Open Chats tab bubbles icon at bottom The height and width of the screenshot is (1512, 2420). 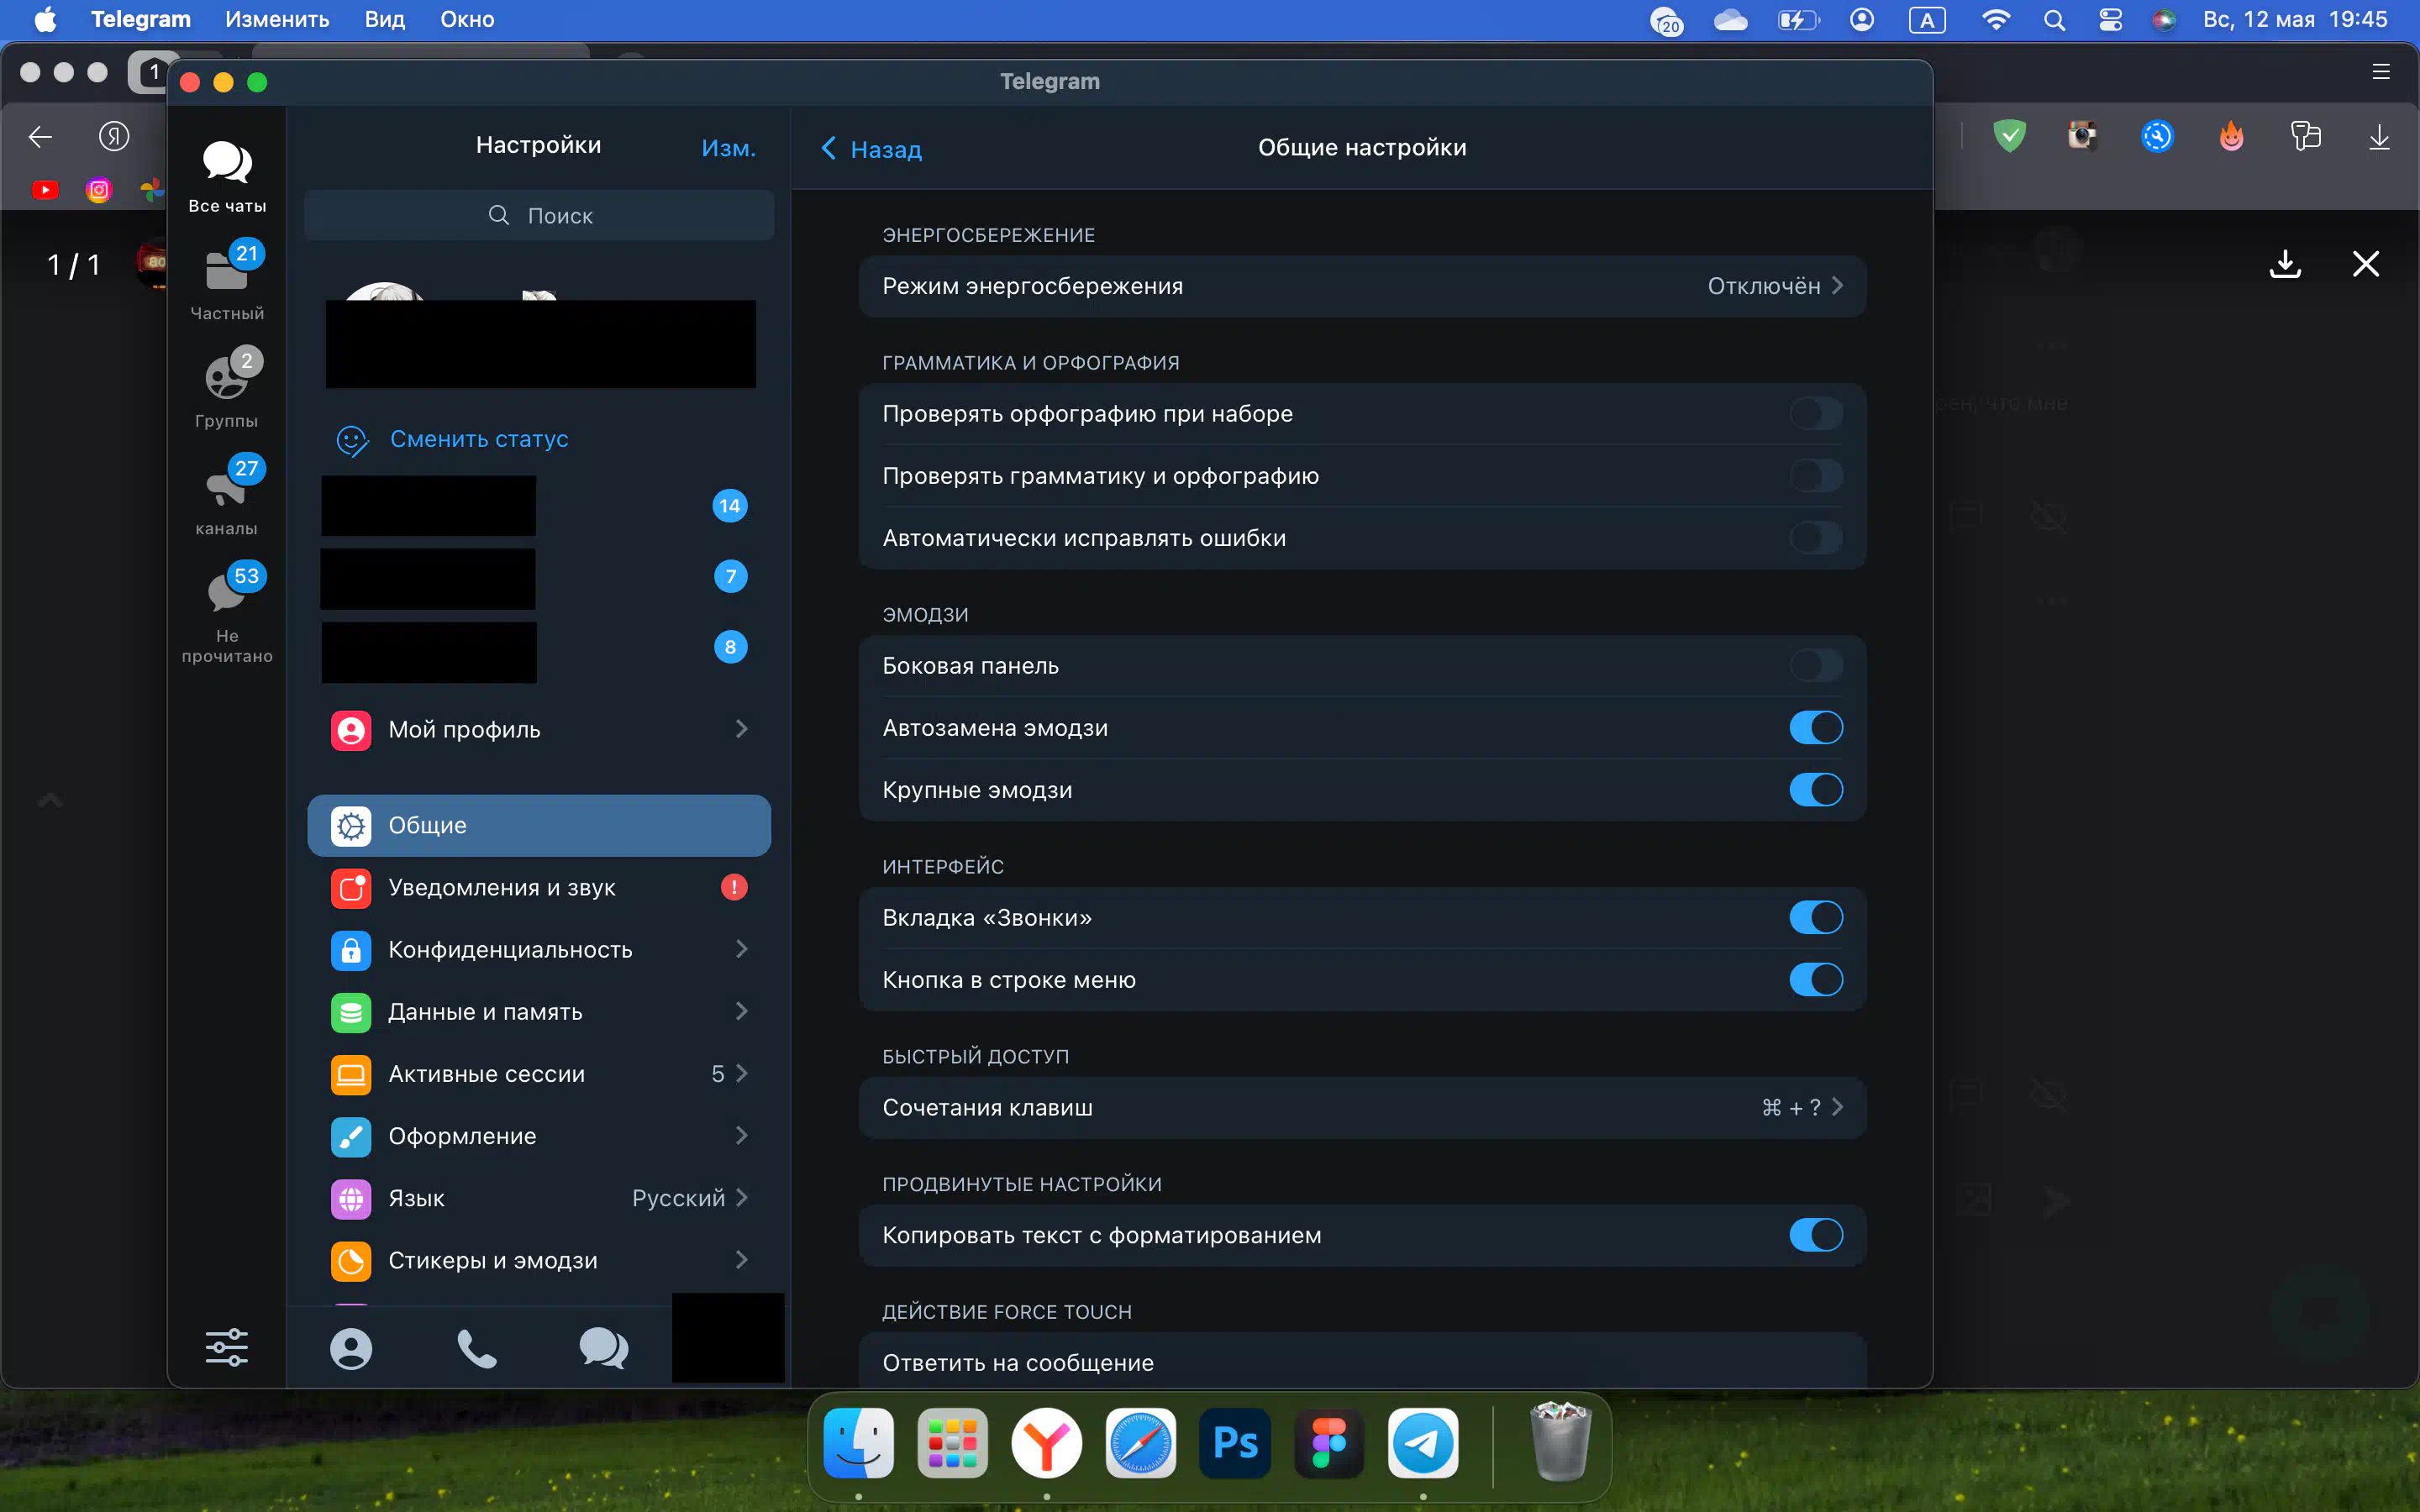[603, 1348]
